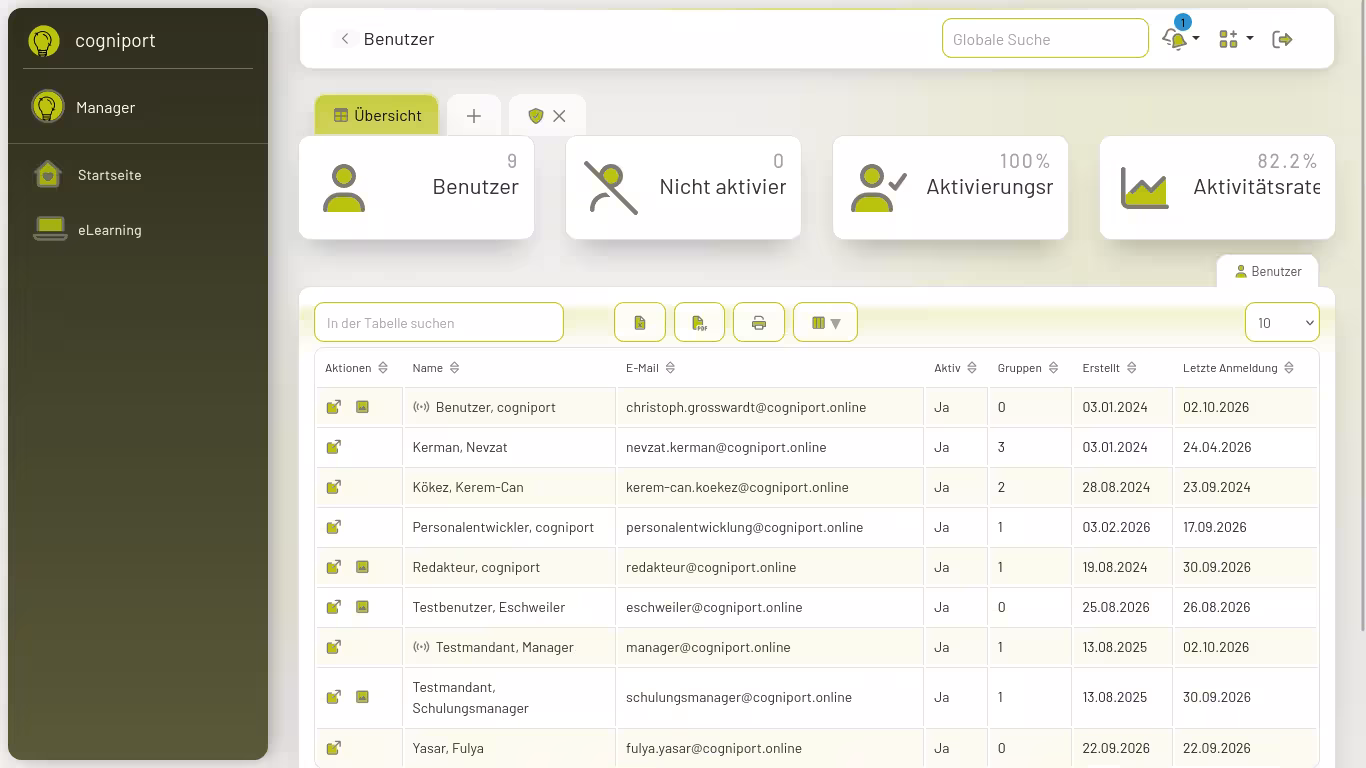
Task: Open edit action for Kerman, Nevzat
Action: point(334,447)
